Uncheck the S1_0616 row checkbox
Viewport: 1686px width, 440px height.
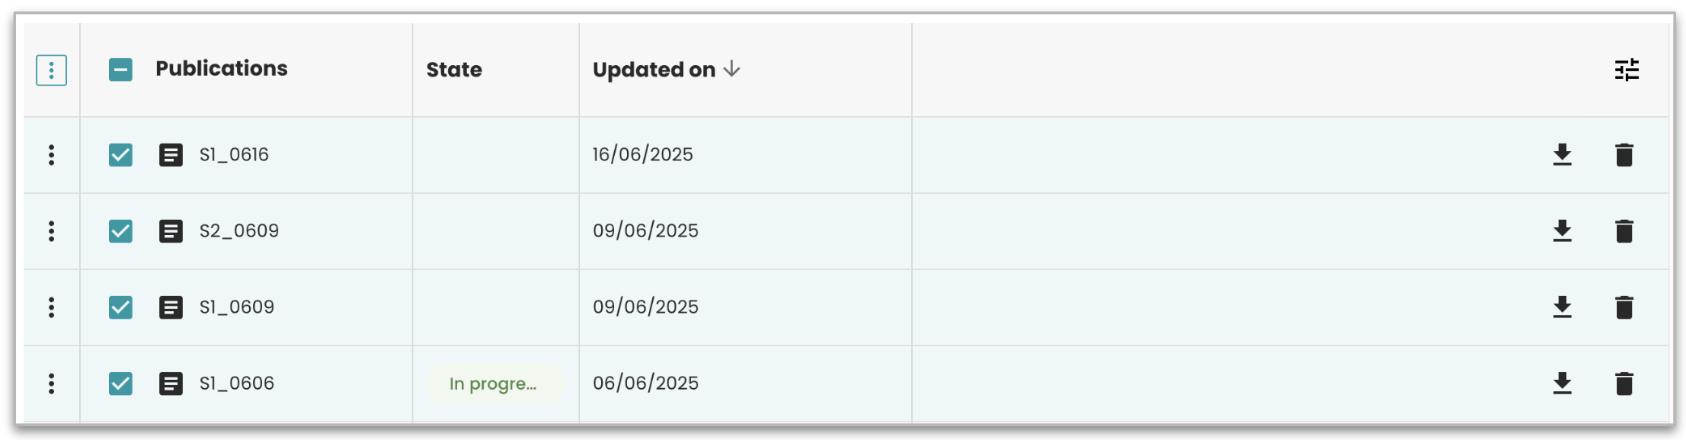pyautogui.click(x=121, y=155)
